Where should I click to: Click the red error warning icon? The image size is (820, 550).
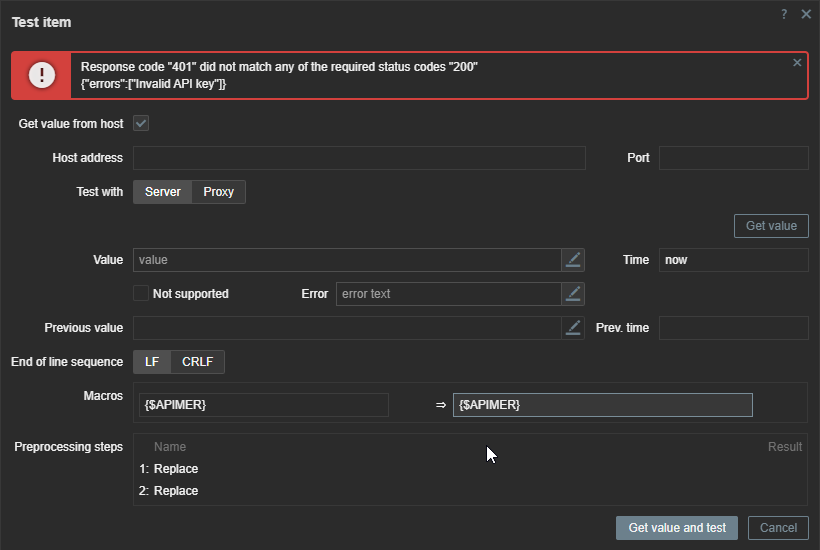[x=42, y=75]
